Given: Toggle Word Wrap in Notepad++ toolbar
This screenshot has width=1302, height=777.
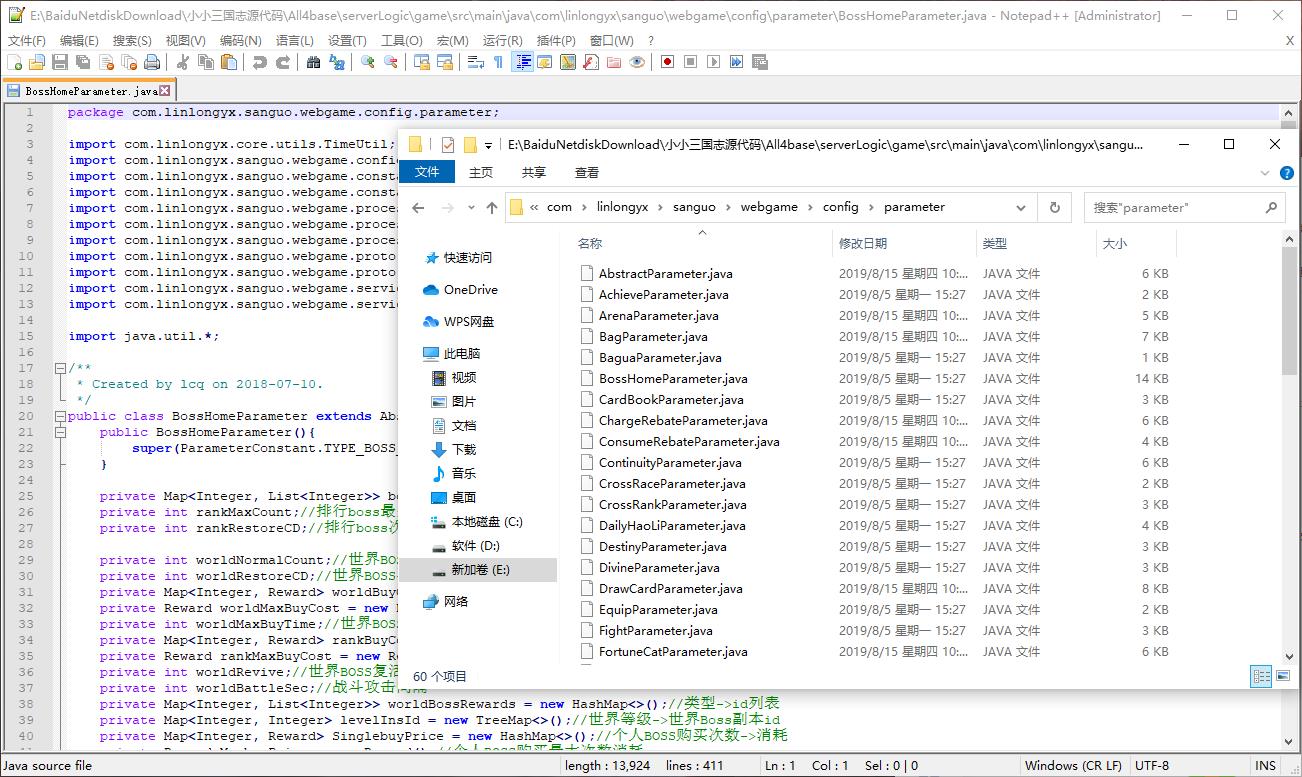Looking at the screenshot, I should coord(475,62).
